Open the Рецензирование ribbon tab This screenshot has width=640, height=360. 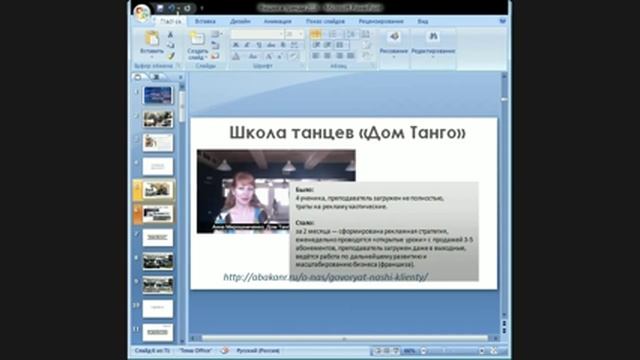point(381,21)
